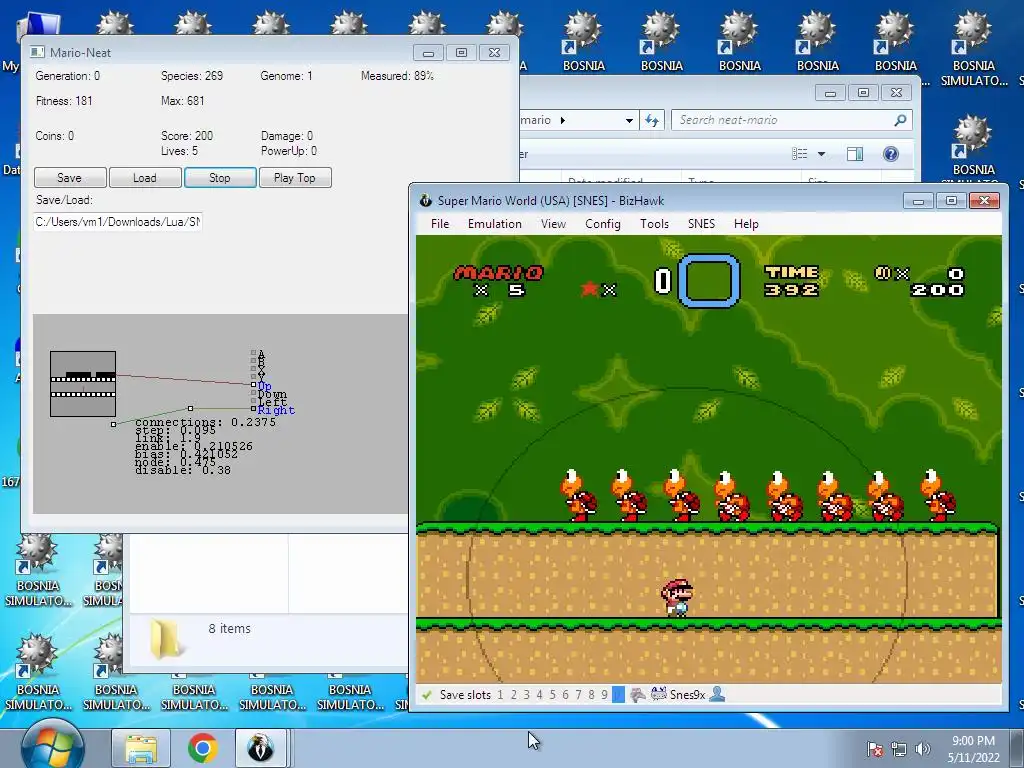Screen dimensions: 1024x768
Task: Click the Stop button in Mario-Neat
Action: [x=220, y=178]
